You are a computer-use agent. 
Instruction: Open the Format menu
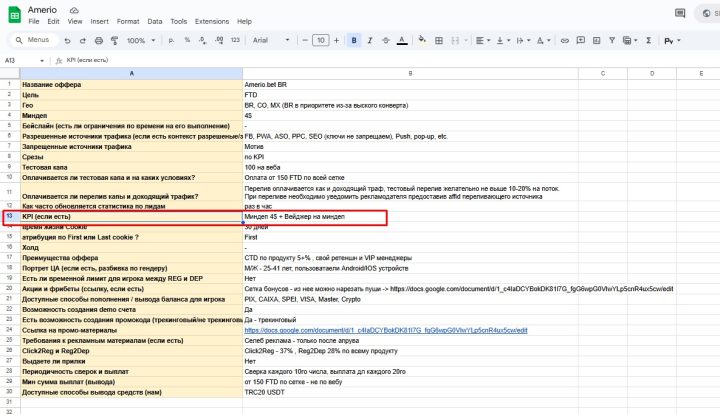(x=128, y=21)
